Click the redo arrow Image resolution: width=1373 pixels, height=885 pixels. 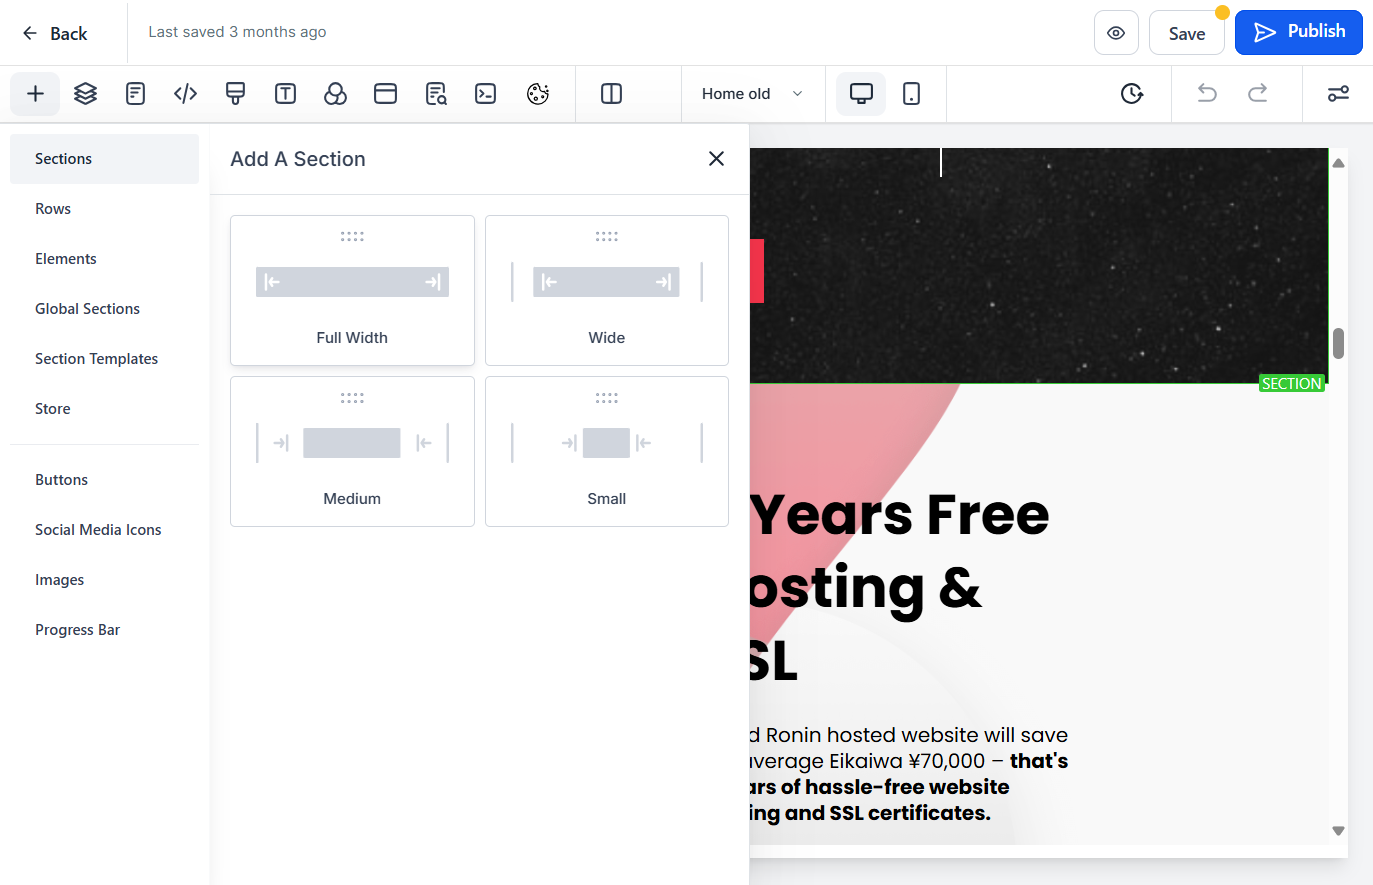click(x=1258, y=94)
